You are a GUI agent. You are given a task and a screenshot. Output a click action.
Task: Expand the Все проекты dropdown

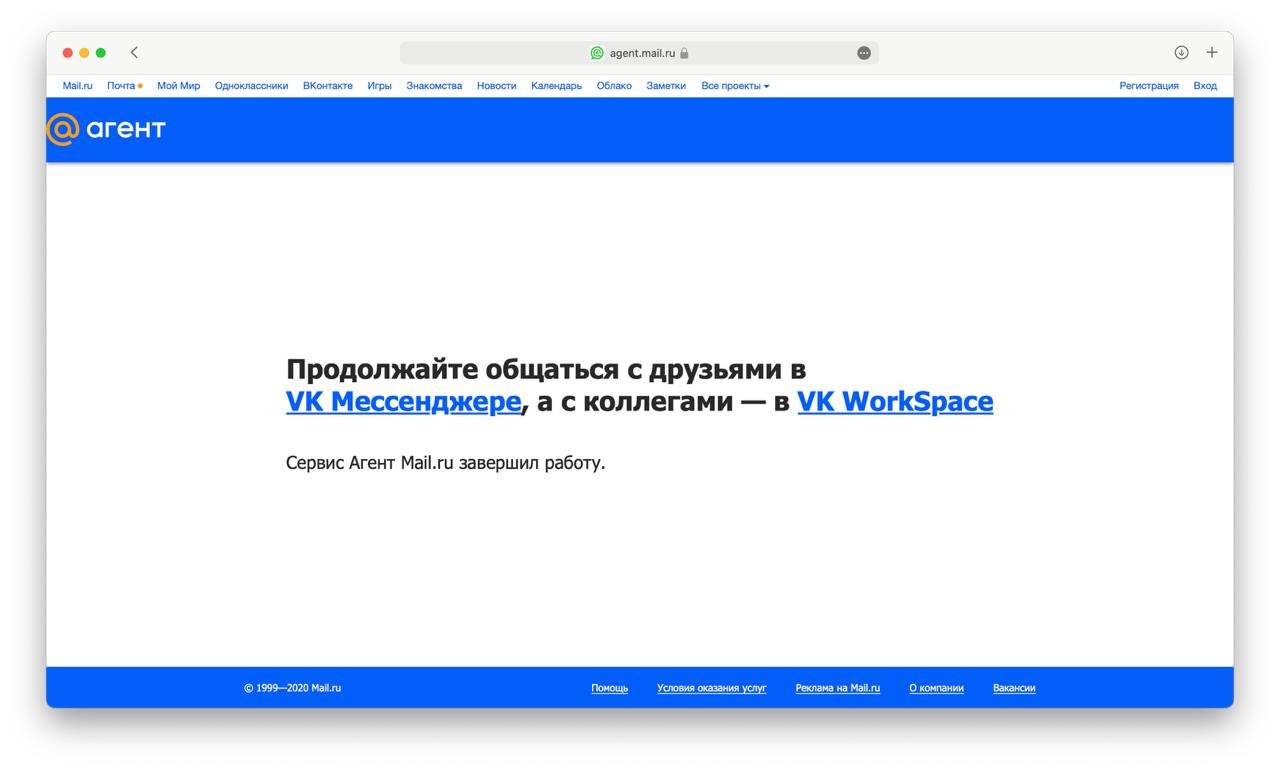click(x=735, y=86)
